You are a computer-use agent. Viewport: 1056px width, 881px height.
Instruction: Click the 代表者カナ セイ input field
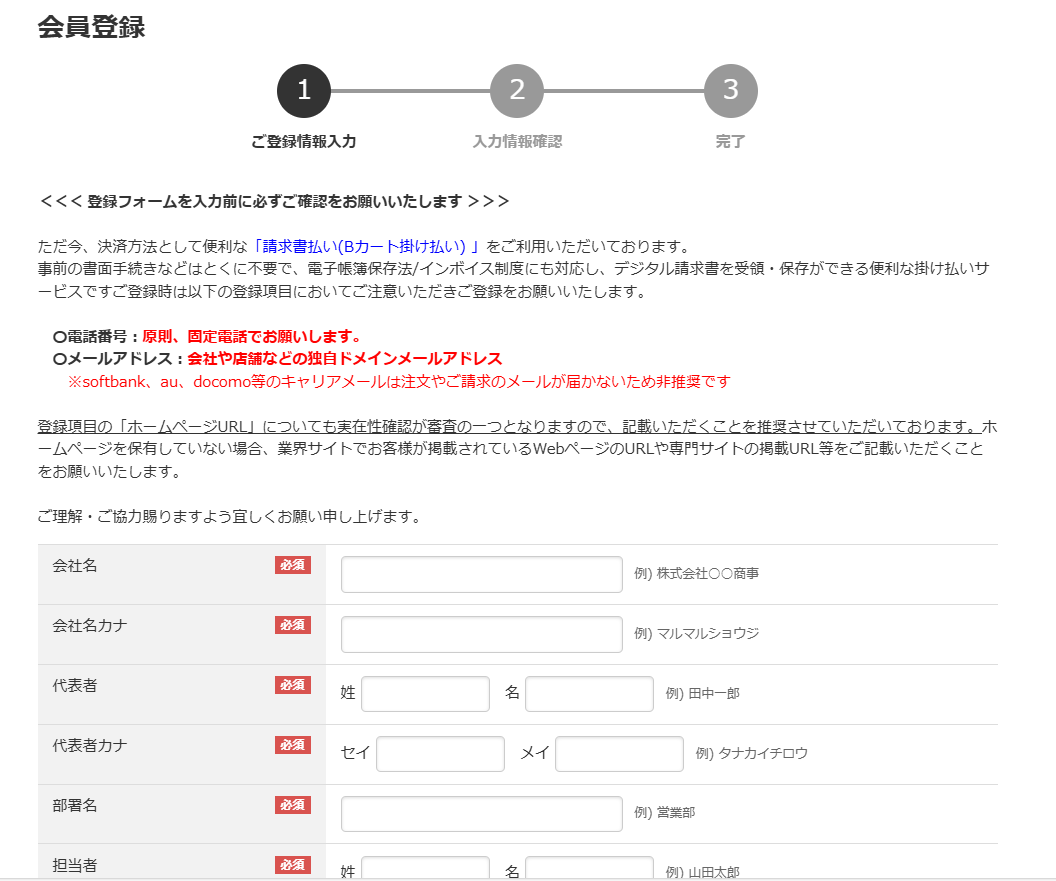click(x=440, y=754)
